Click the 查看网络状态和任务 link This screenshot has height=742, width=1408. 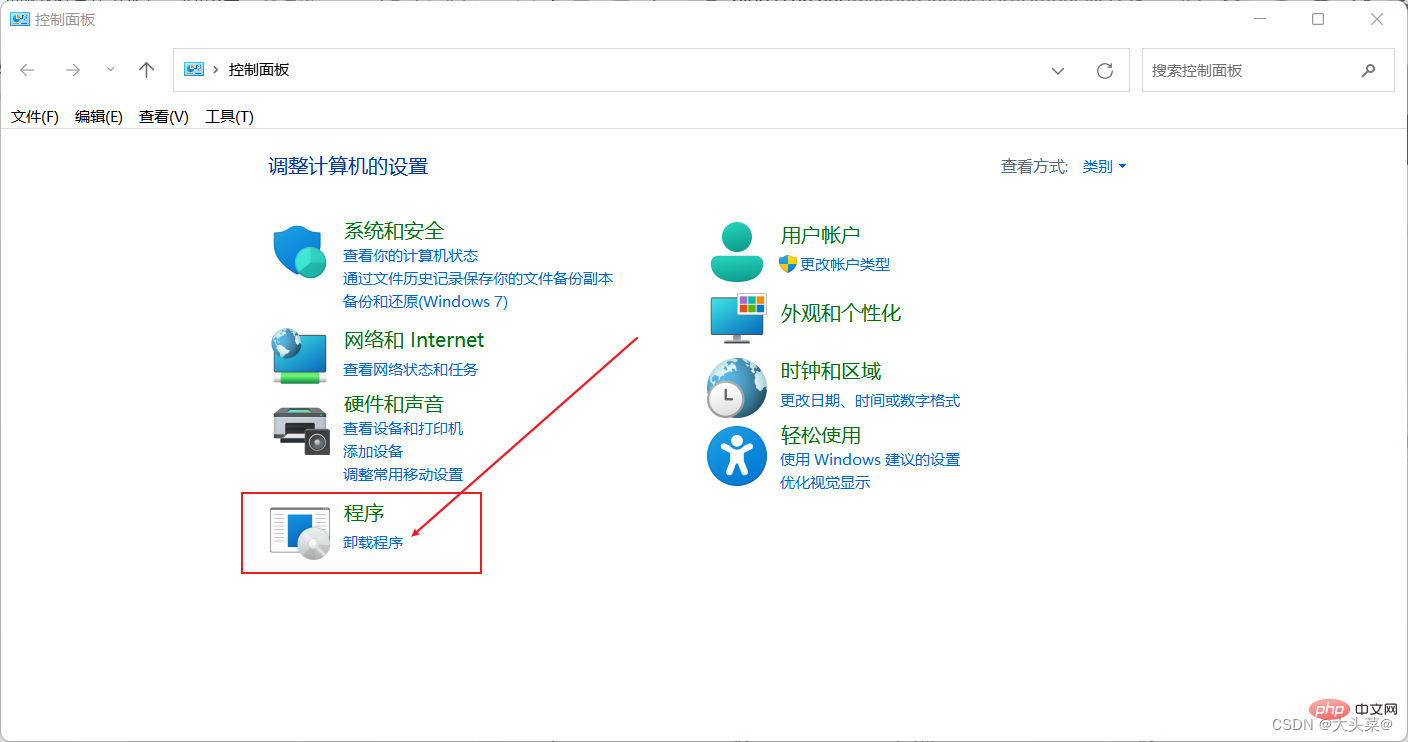click(411, 370)
